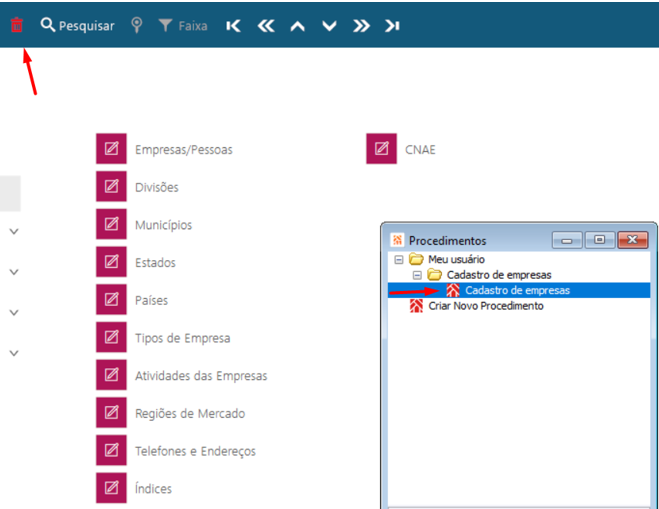
Task: Click the Tipos de Empresa label
Action: [x=182, y=338]
